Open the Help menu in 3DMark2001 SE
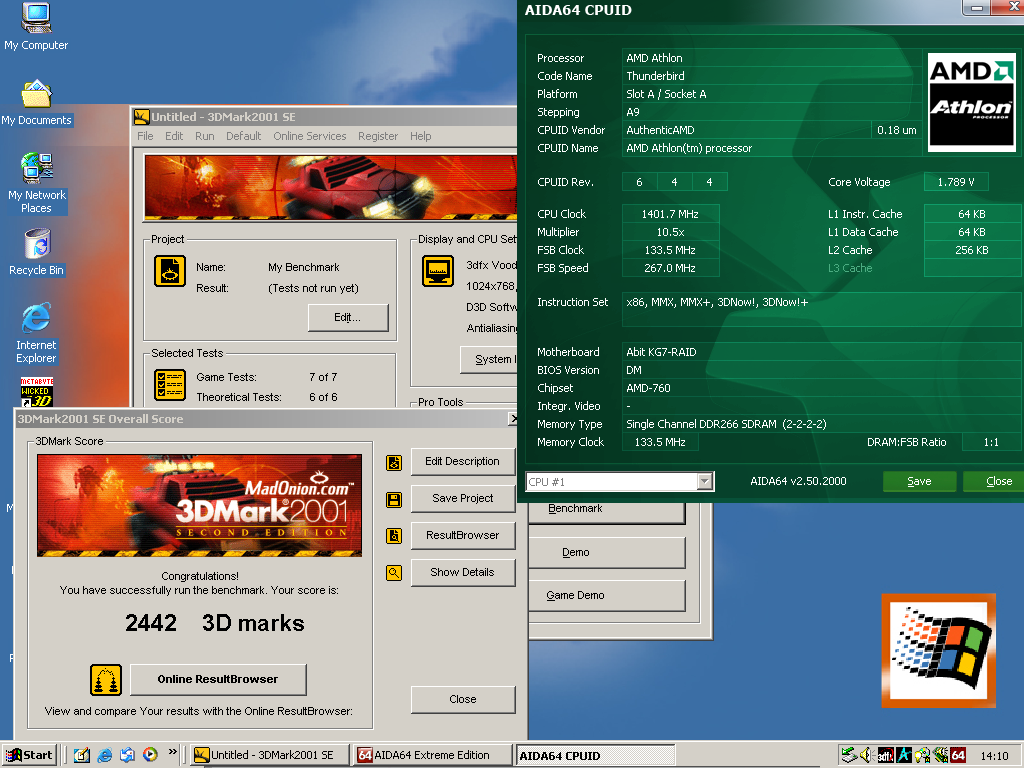The image size is (1024, 768). pos(421,136)
